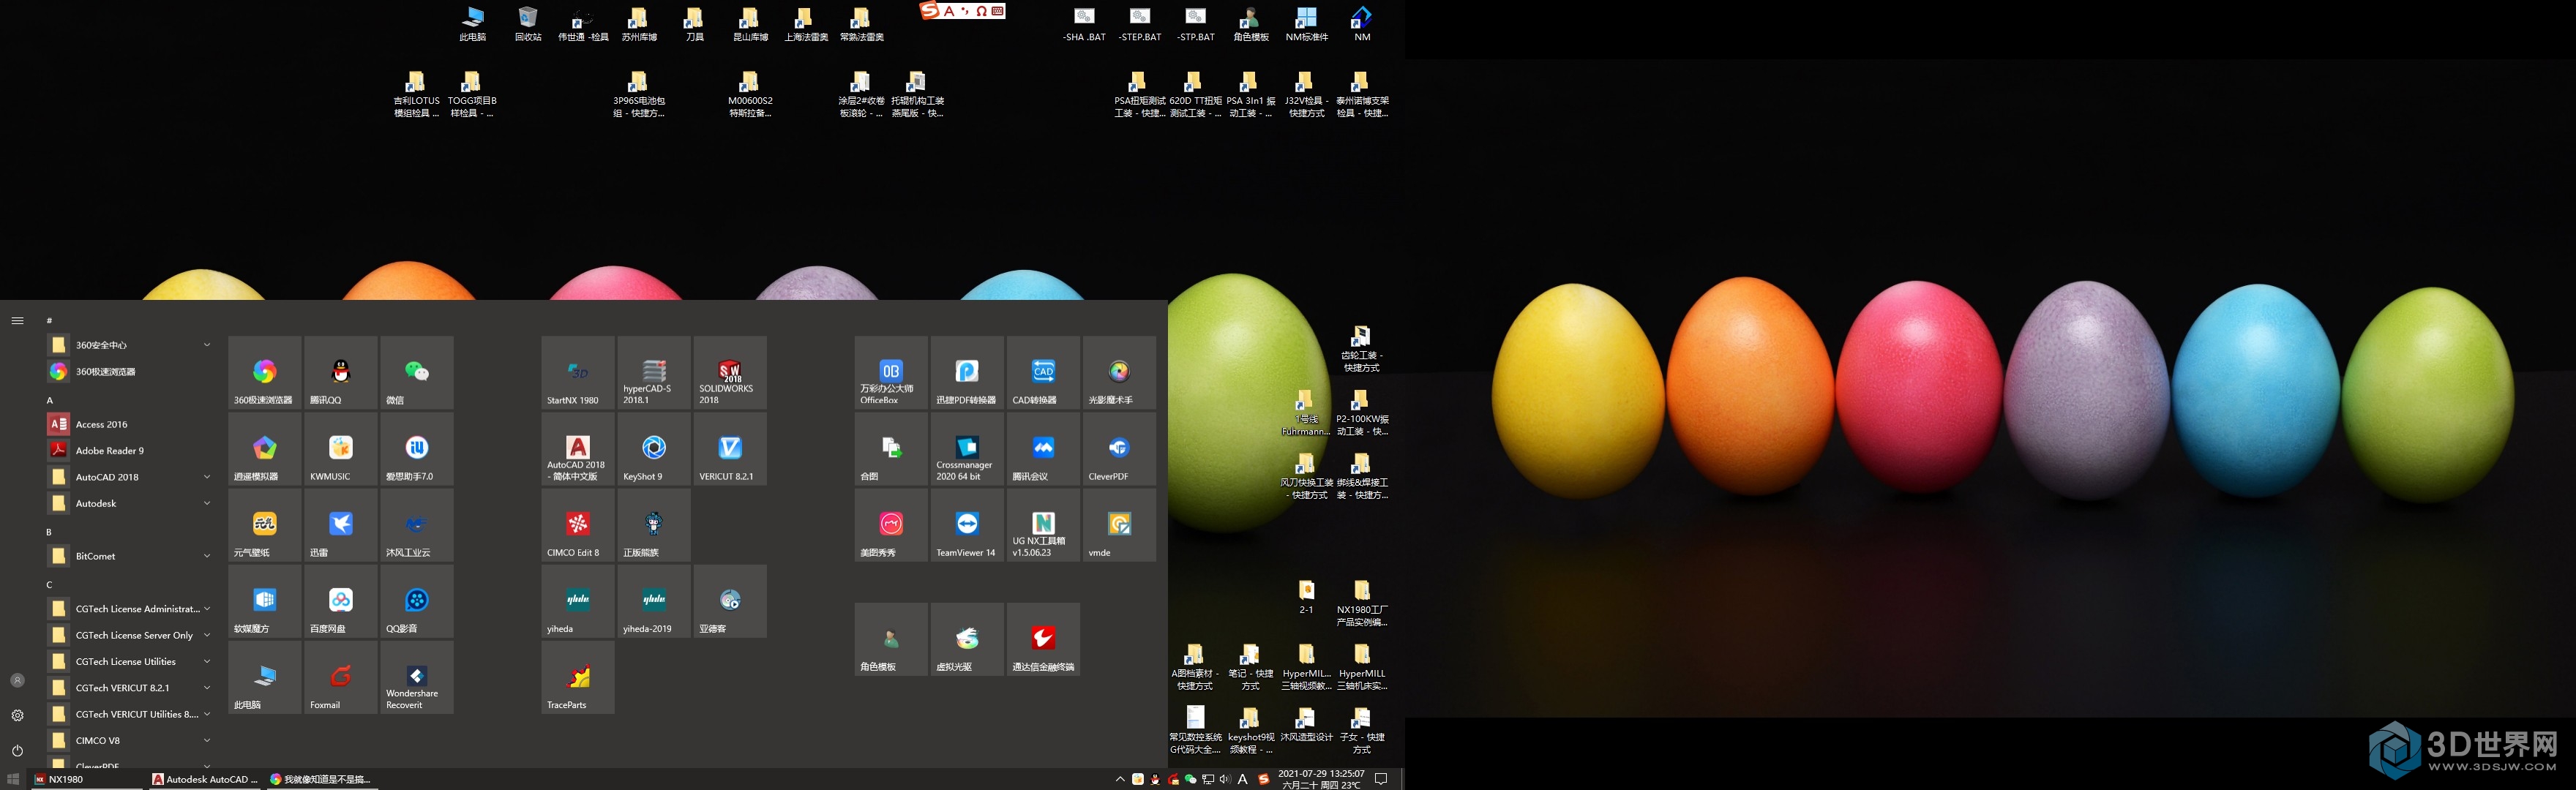
Task: Open vmde tile
Action: tap(1119, 524)
